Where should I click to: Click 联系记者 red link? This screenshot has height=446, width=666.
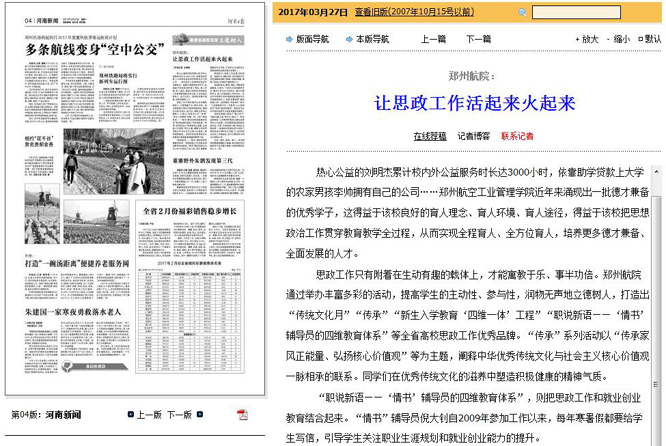coord(517,136)
